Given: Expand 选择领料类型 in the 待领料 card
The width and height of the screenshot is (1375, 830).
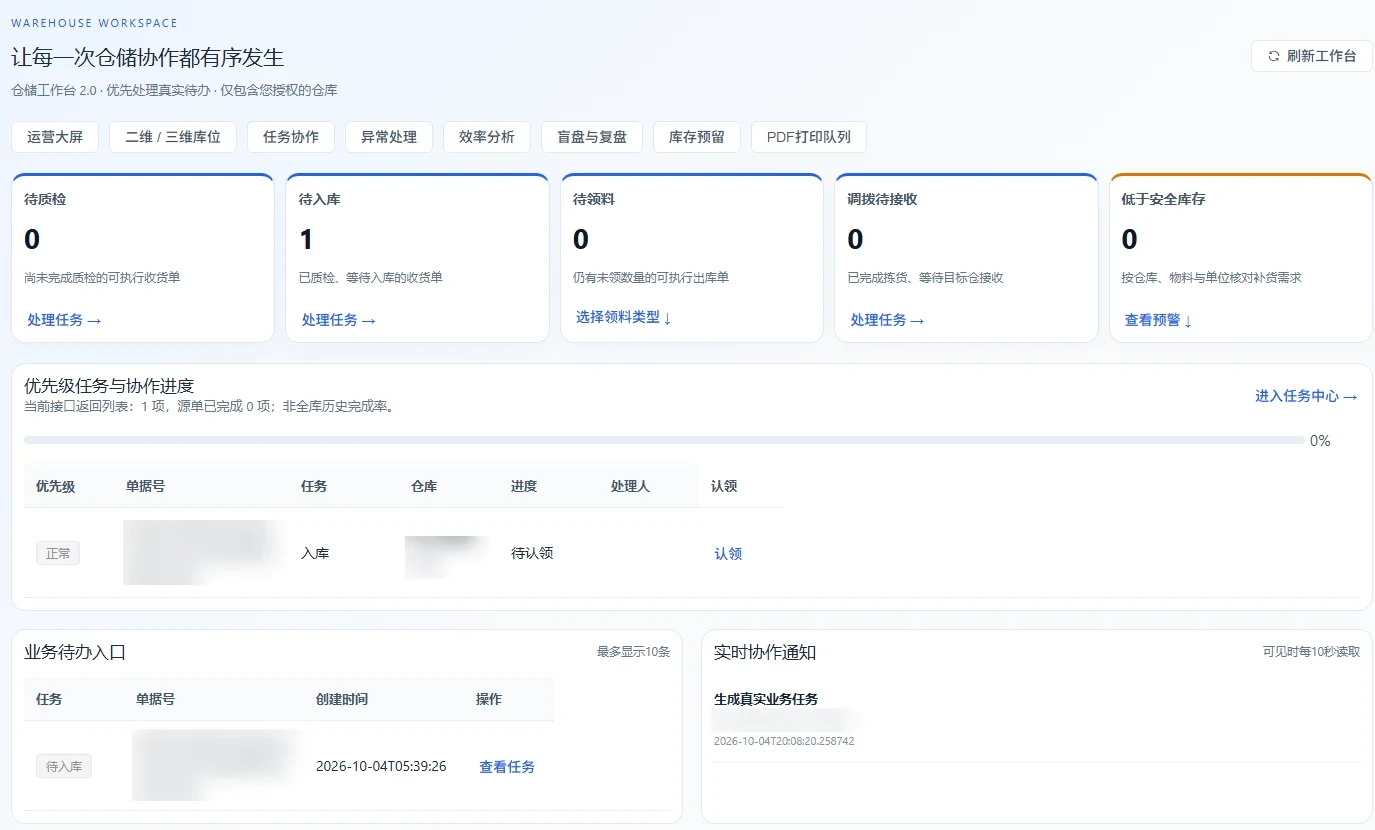Looking at the screenshot, I should pyautogui.click(x=624, y=317).
